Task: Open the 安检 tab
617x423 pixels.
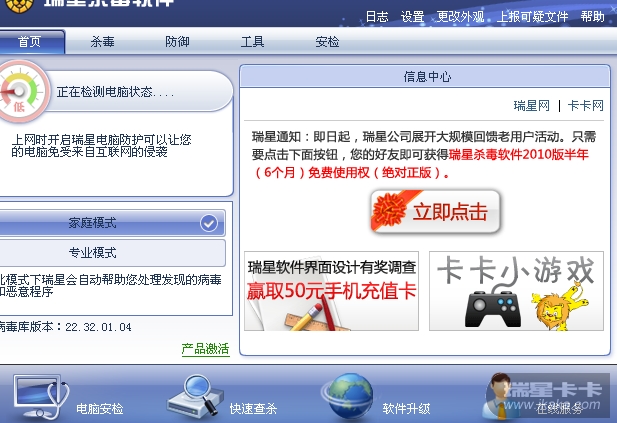Action: click(327, 42)
